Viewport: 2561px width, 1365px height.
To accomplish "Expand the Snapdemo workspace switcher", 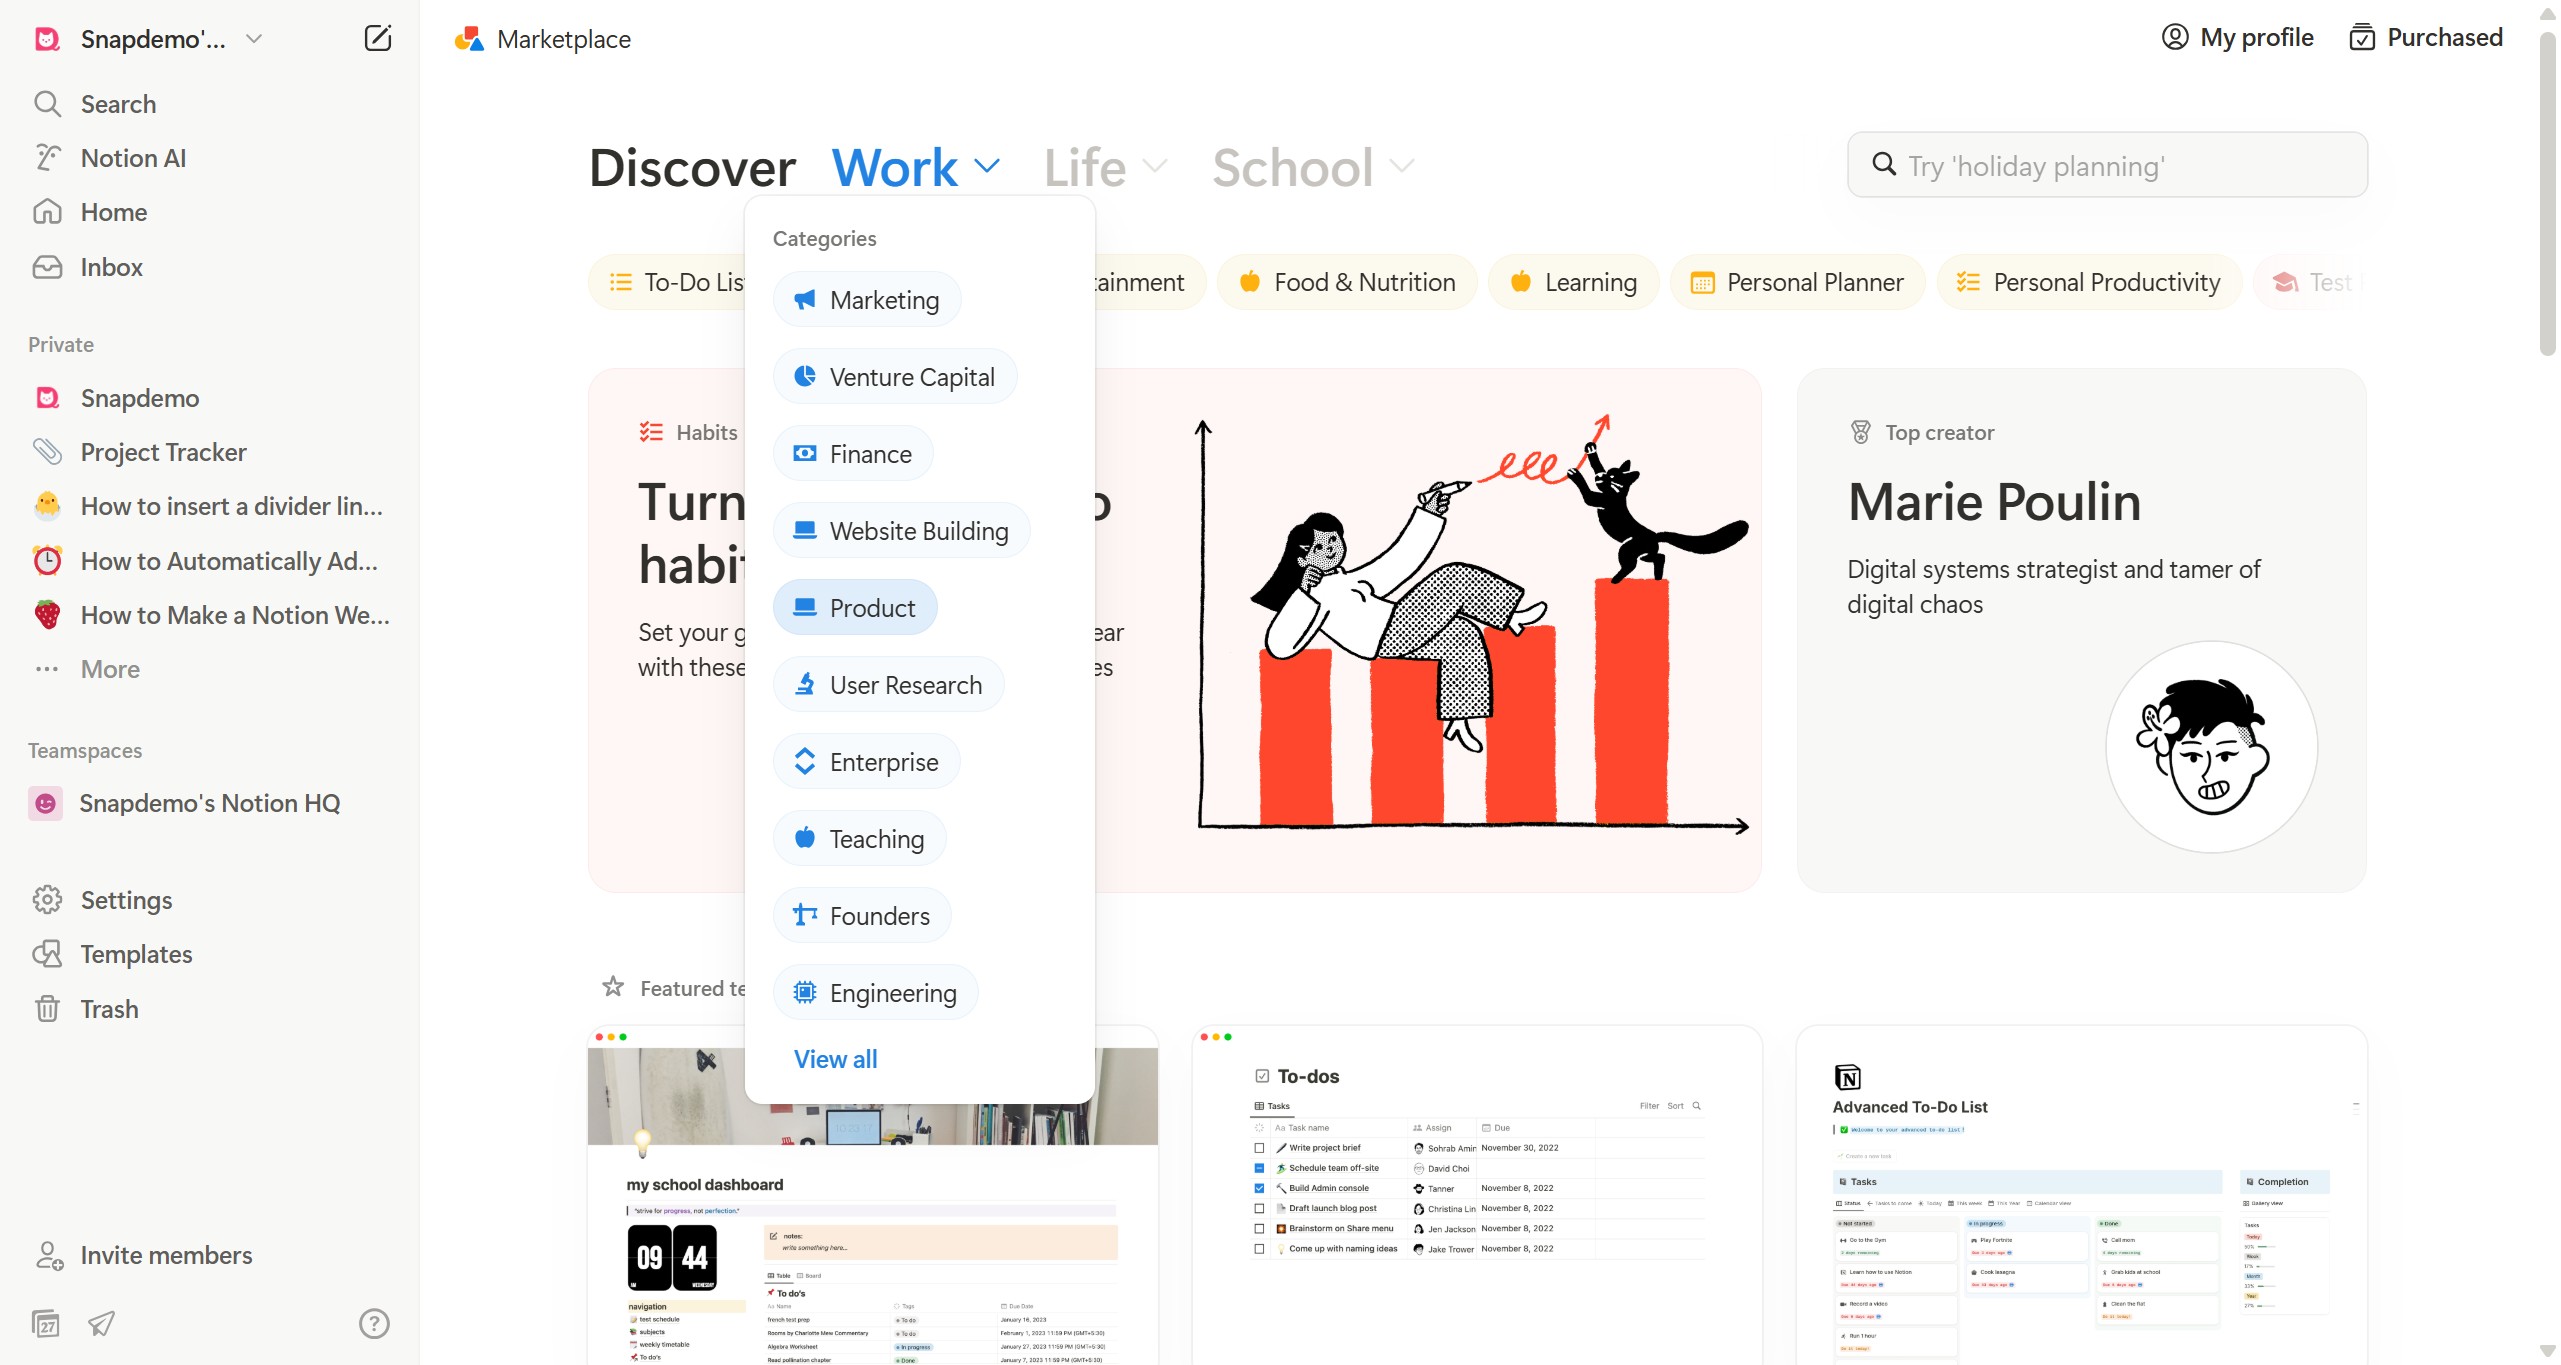I will (150, 39).
